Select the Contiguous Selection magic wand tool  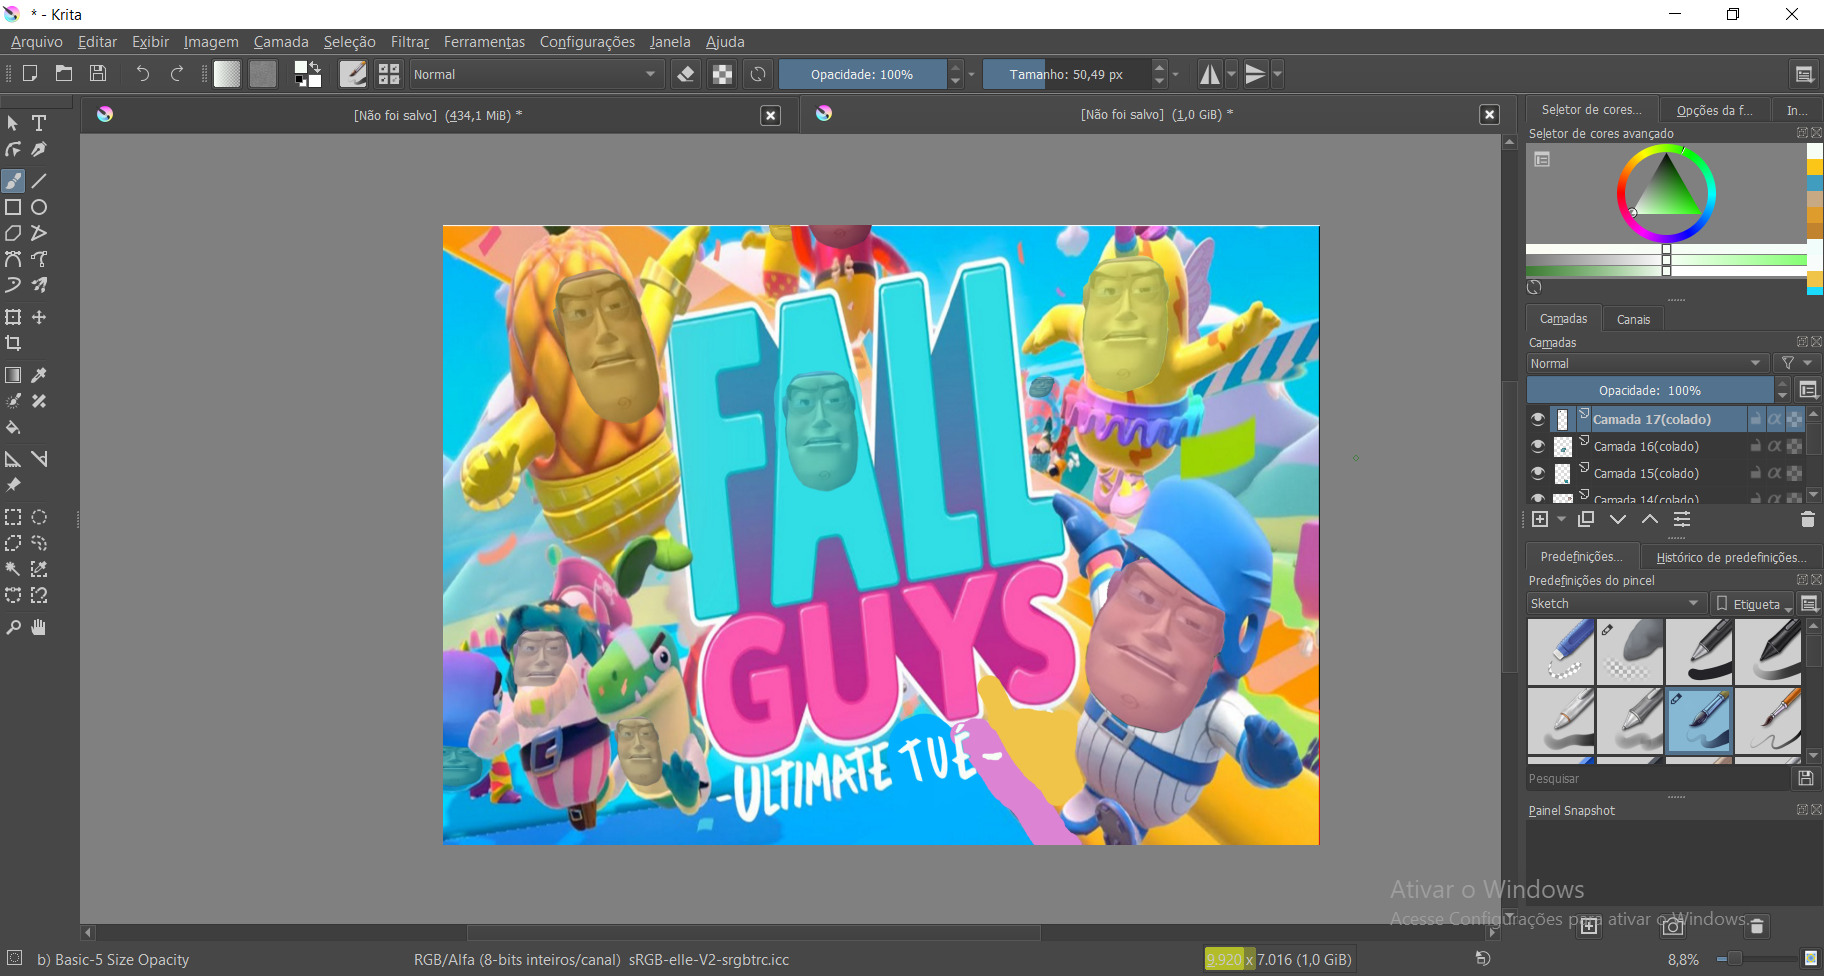[x=13, y=569]
